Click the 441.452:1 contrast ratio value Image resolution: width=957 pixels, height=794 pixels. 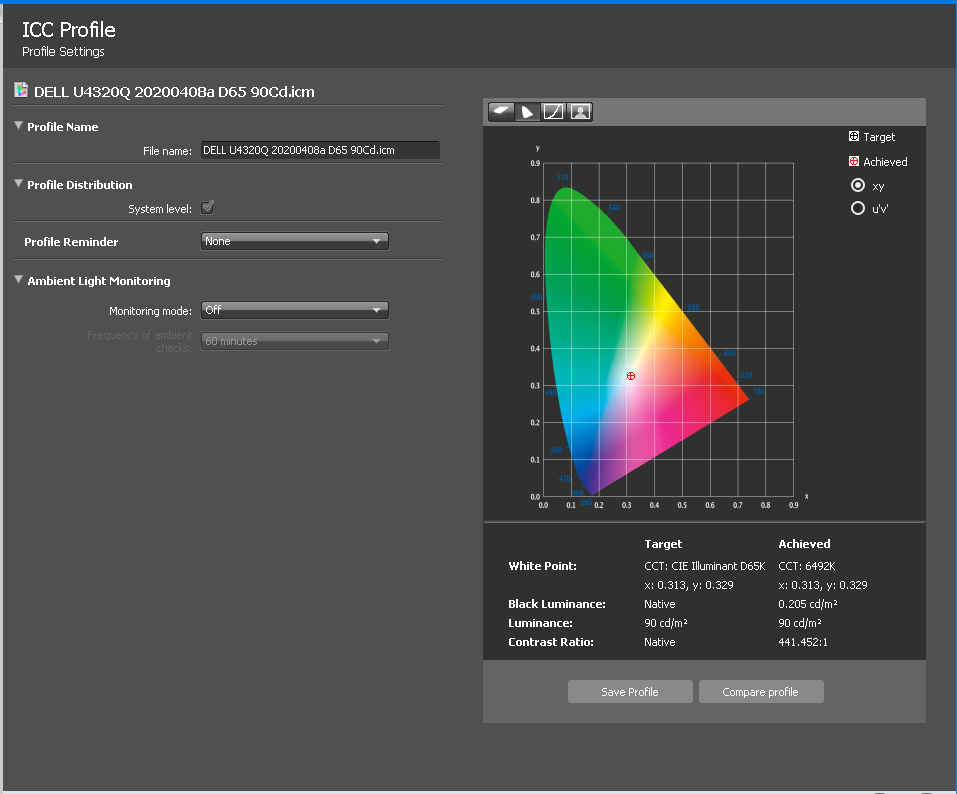[x=803, y=642]
